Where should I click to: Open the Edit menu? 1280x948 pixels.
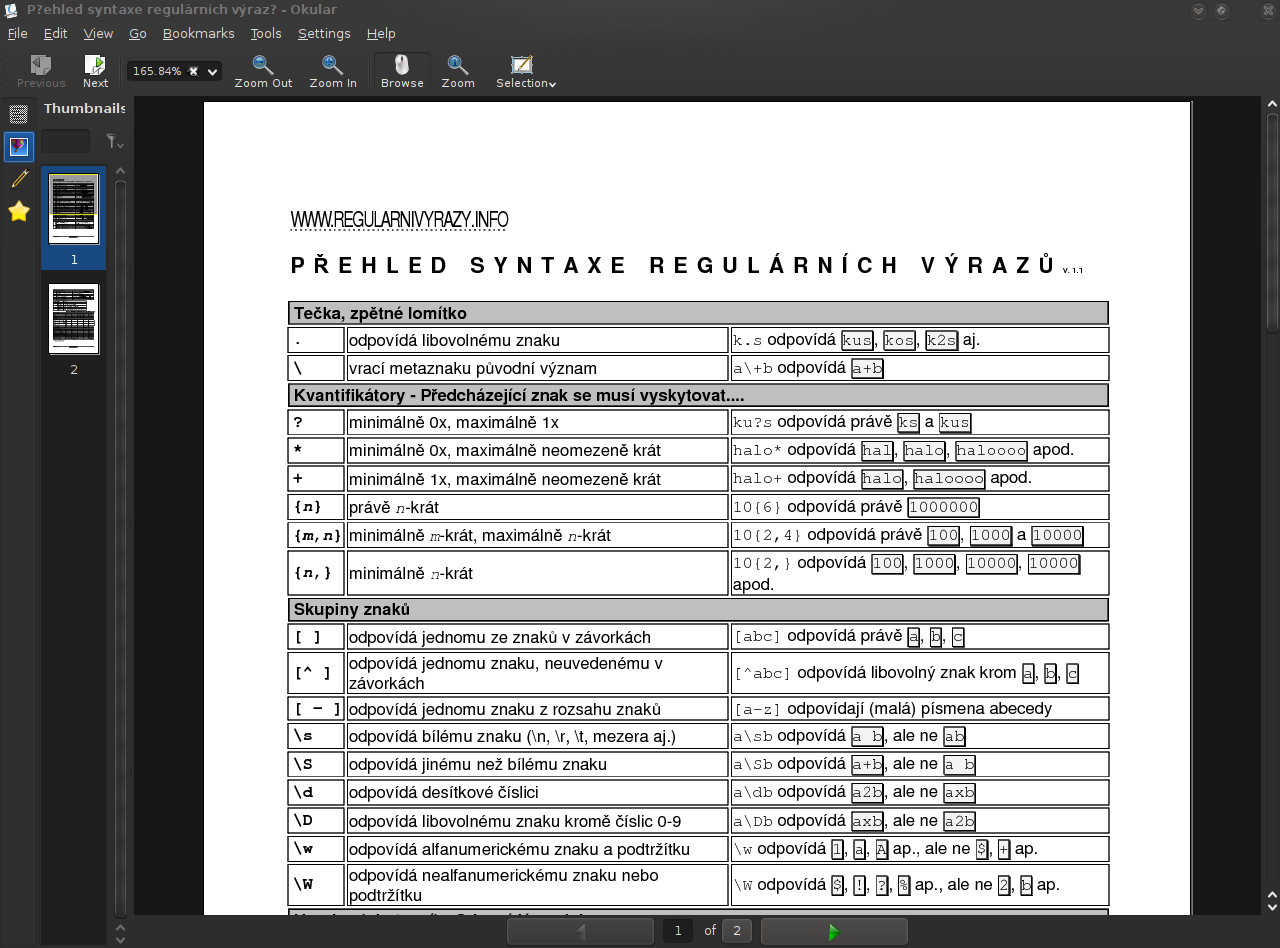pyautogui.click(x=55, y=33)
